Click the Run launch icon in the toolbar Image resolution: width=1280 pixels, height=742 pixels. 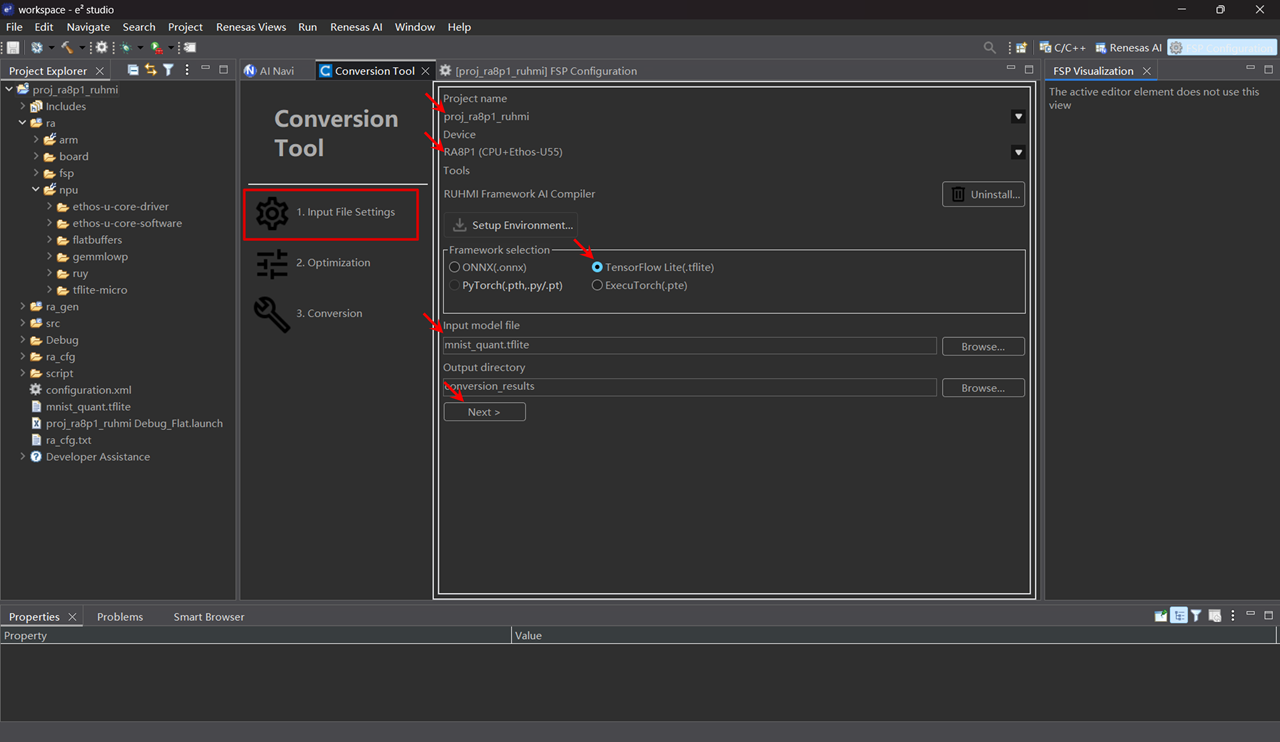click(x=156, y=47)
